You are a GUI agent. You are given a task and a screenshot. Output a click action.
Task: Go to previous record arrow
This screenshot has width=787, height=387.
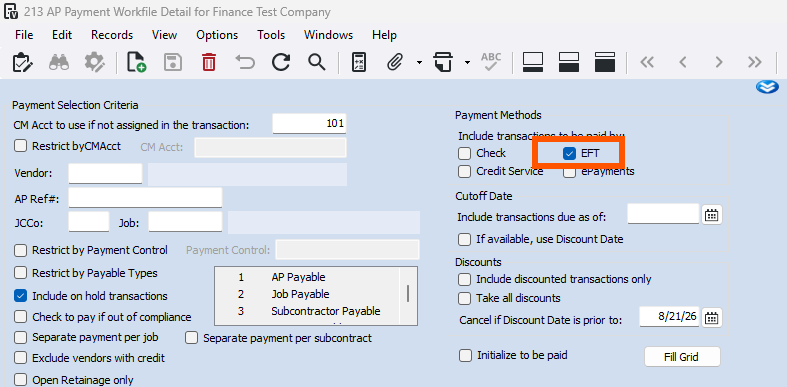coord(683,62)
